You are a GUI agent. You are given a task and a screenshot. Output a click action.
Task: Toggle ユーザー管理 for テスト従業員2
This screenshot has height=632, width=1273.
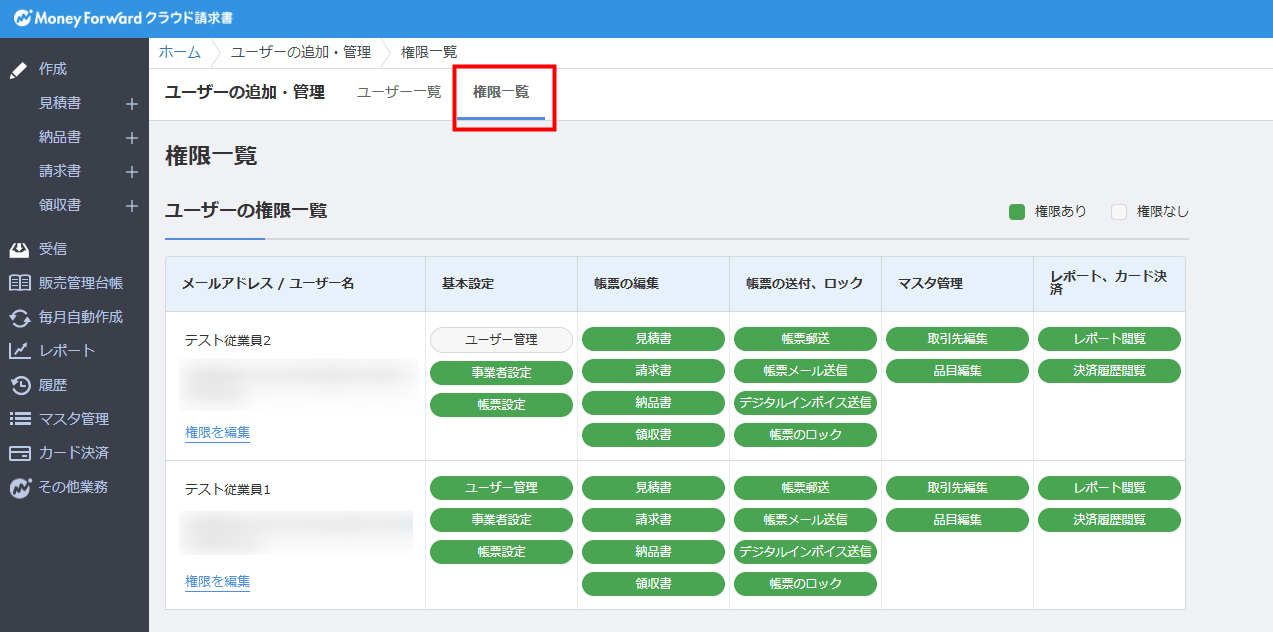coord(501,340)
